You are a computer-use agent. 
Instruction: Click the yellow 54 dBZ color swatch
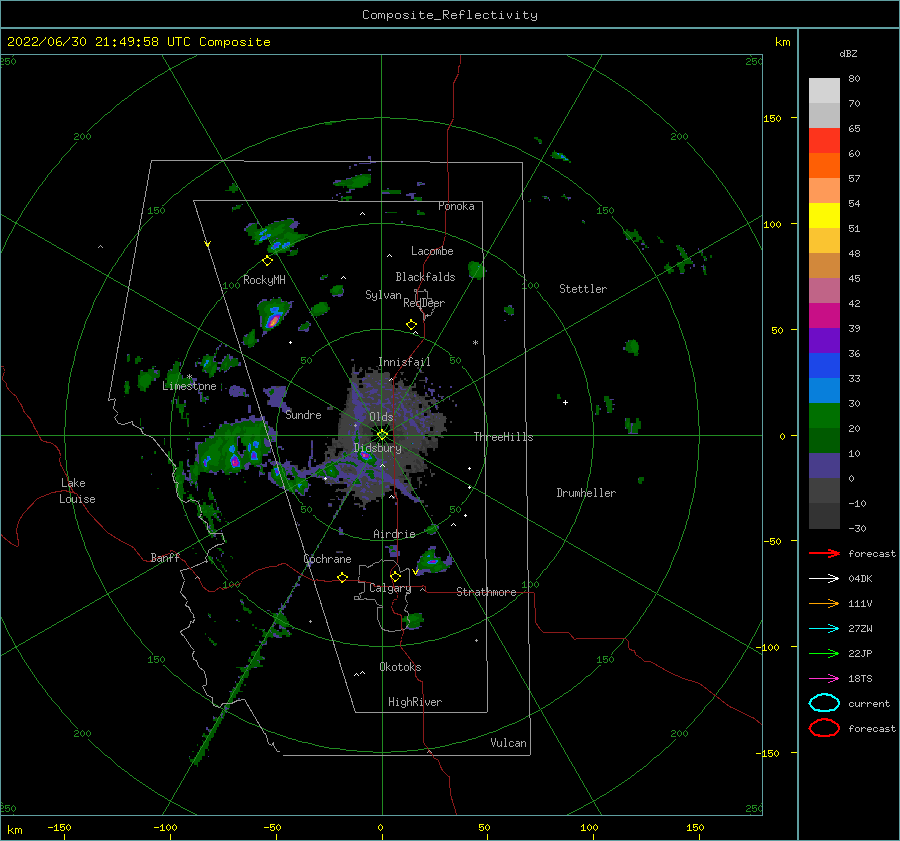(824, 215)
